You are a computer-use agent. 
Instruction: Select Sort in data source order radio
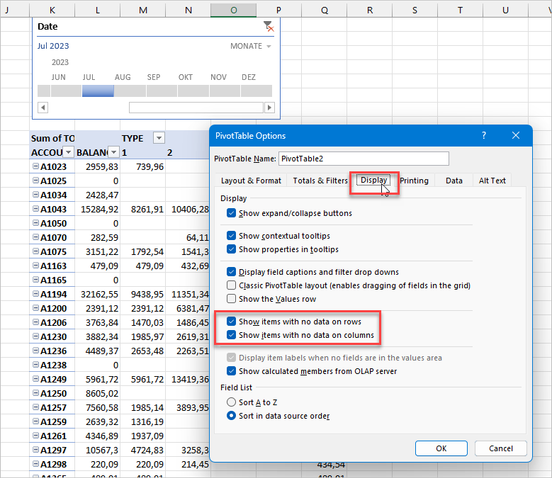(231, 416)
